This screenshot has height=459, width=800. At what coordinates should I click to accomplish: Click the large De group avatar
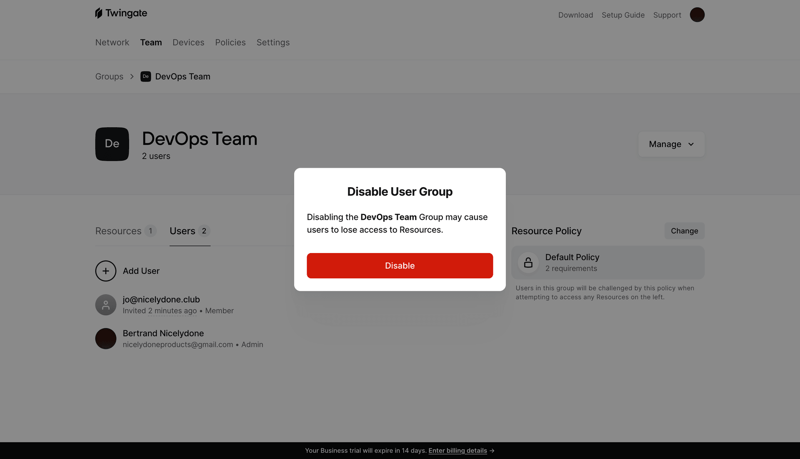[112, 144]
